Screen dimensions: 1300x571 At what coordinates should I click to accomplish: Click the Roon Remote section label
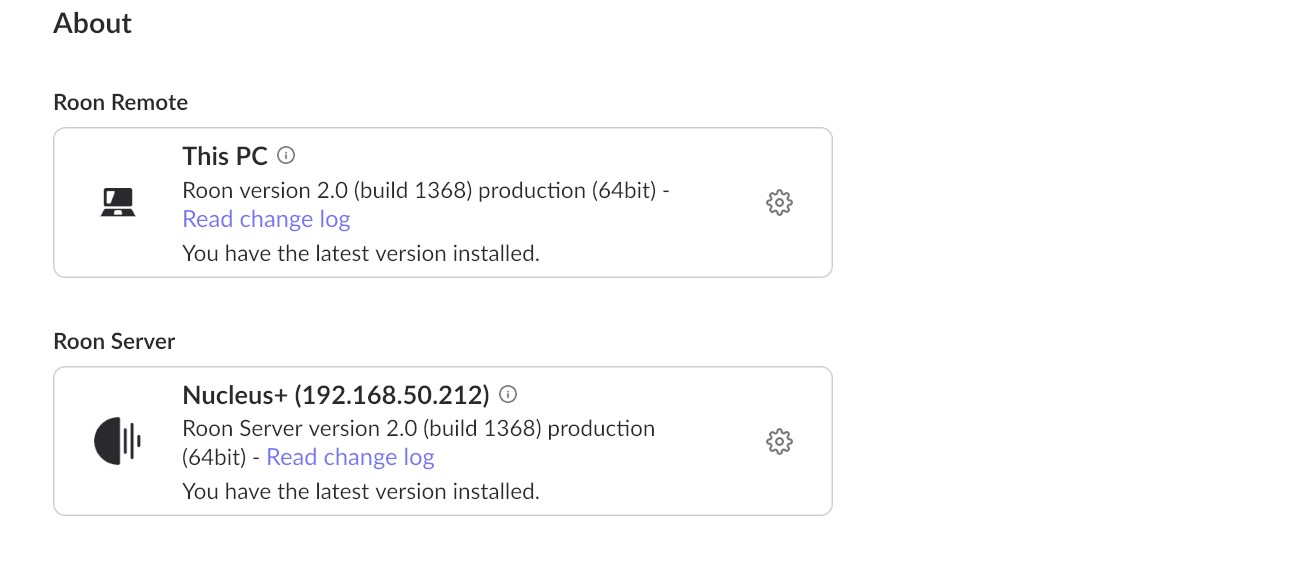120,102
